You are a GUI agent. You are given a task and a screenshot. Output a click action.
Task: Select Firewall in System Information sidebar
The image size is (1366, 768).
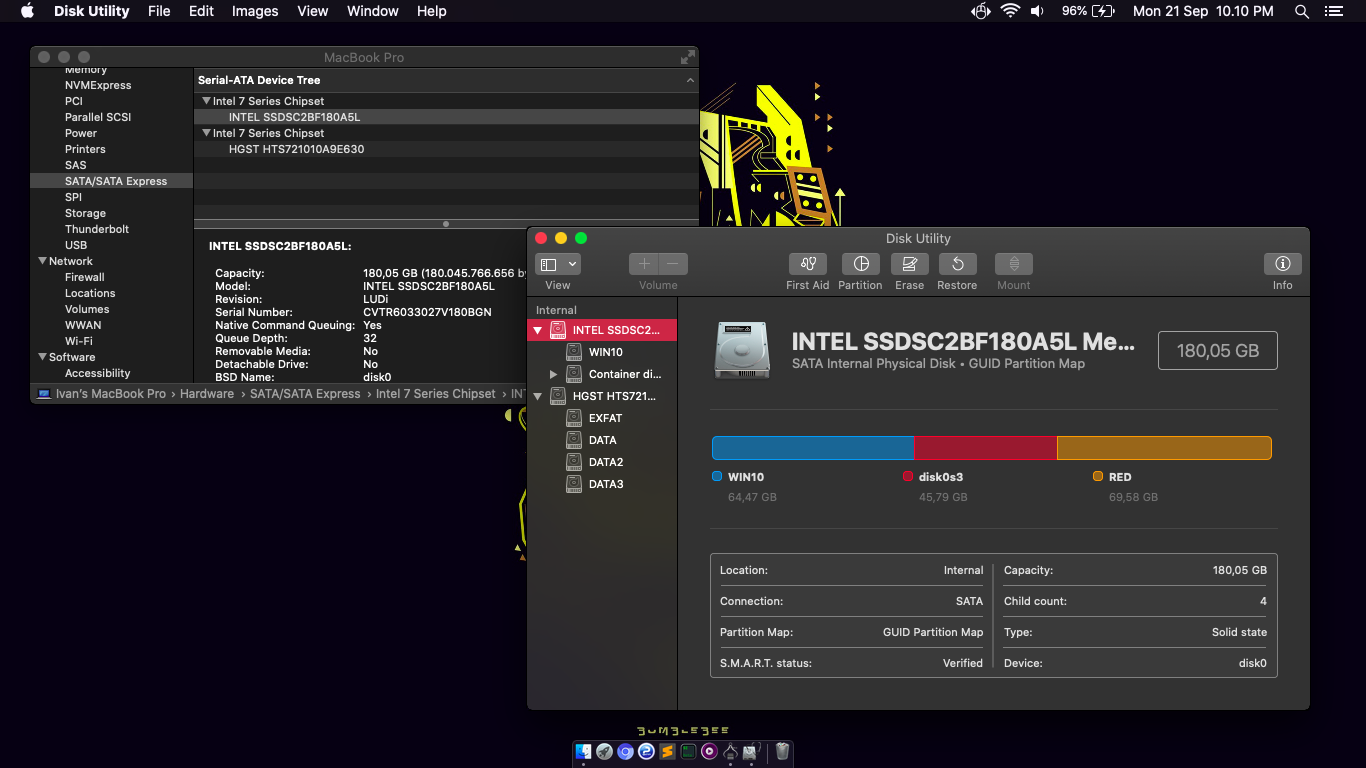tap(85, 277)
